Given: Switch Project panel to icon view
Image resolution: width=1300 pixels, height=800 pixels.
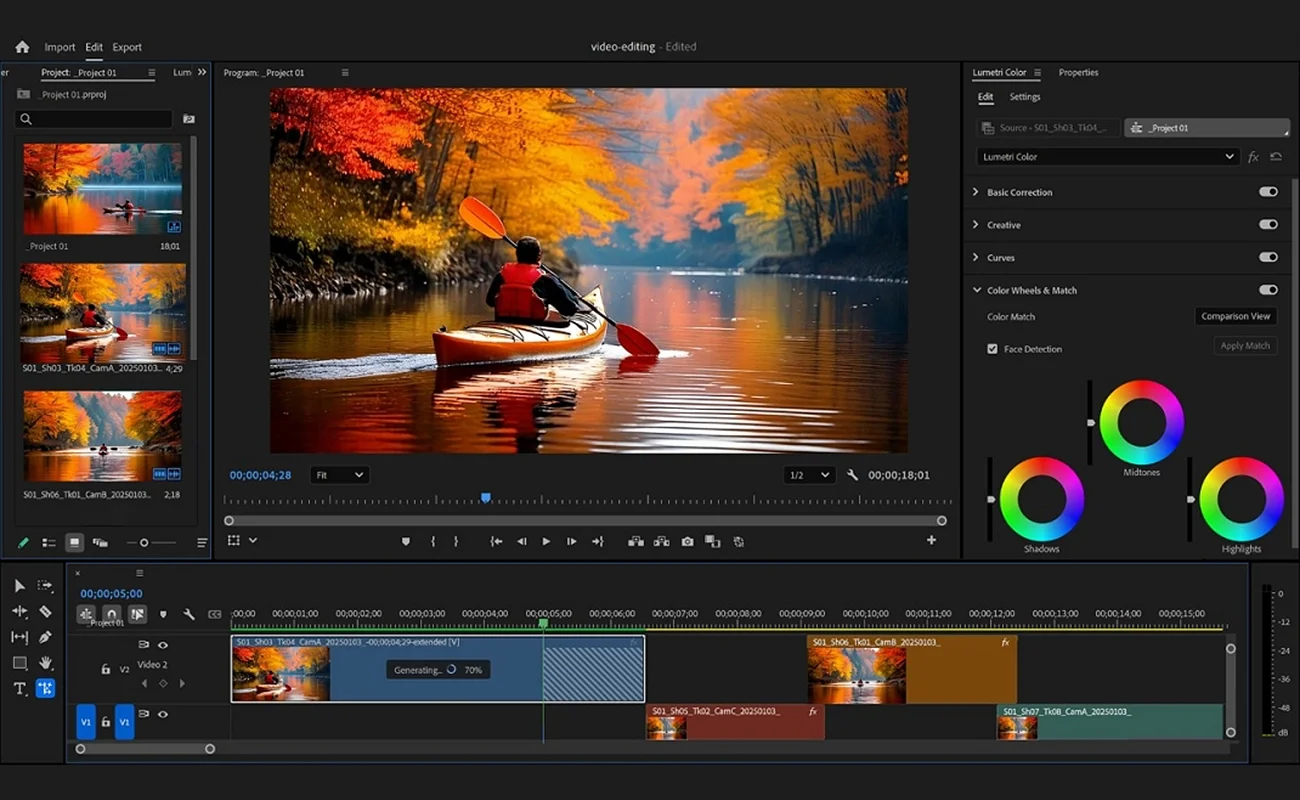Looking at the screenshot, I should click(x=74, y=543).
